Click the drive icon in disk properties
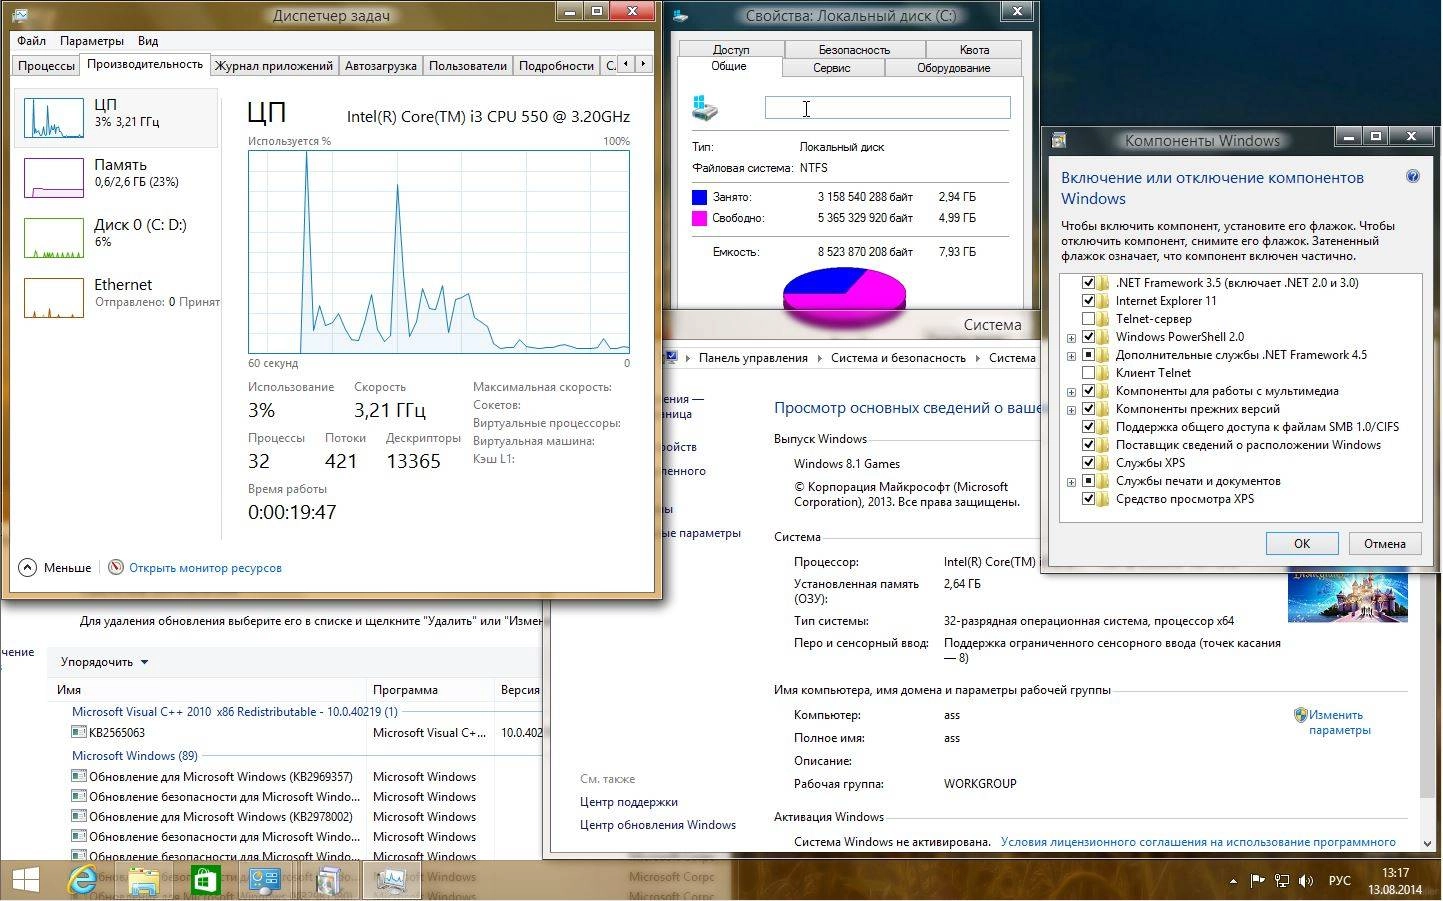The height and width of the screenshot is (901, 1443). point(705,108)
